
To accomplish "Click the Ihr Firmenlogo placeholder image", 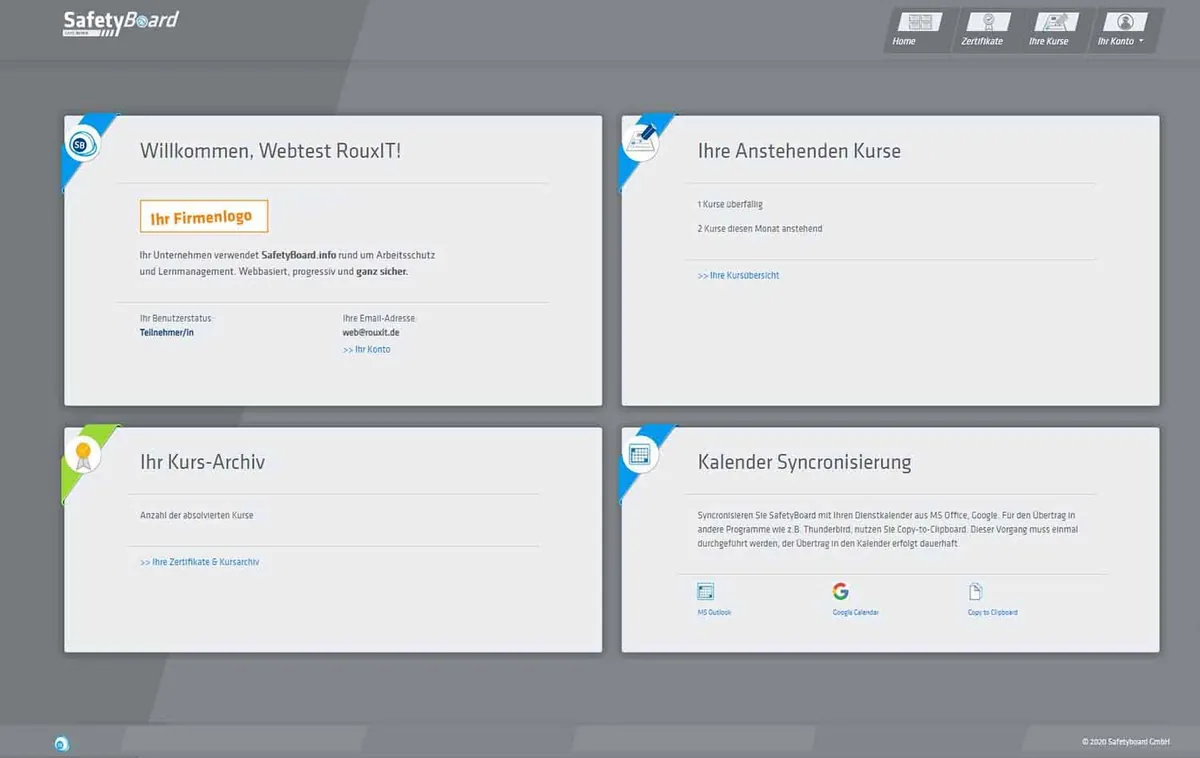I will pos(204,216).
